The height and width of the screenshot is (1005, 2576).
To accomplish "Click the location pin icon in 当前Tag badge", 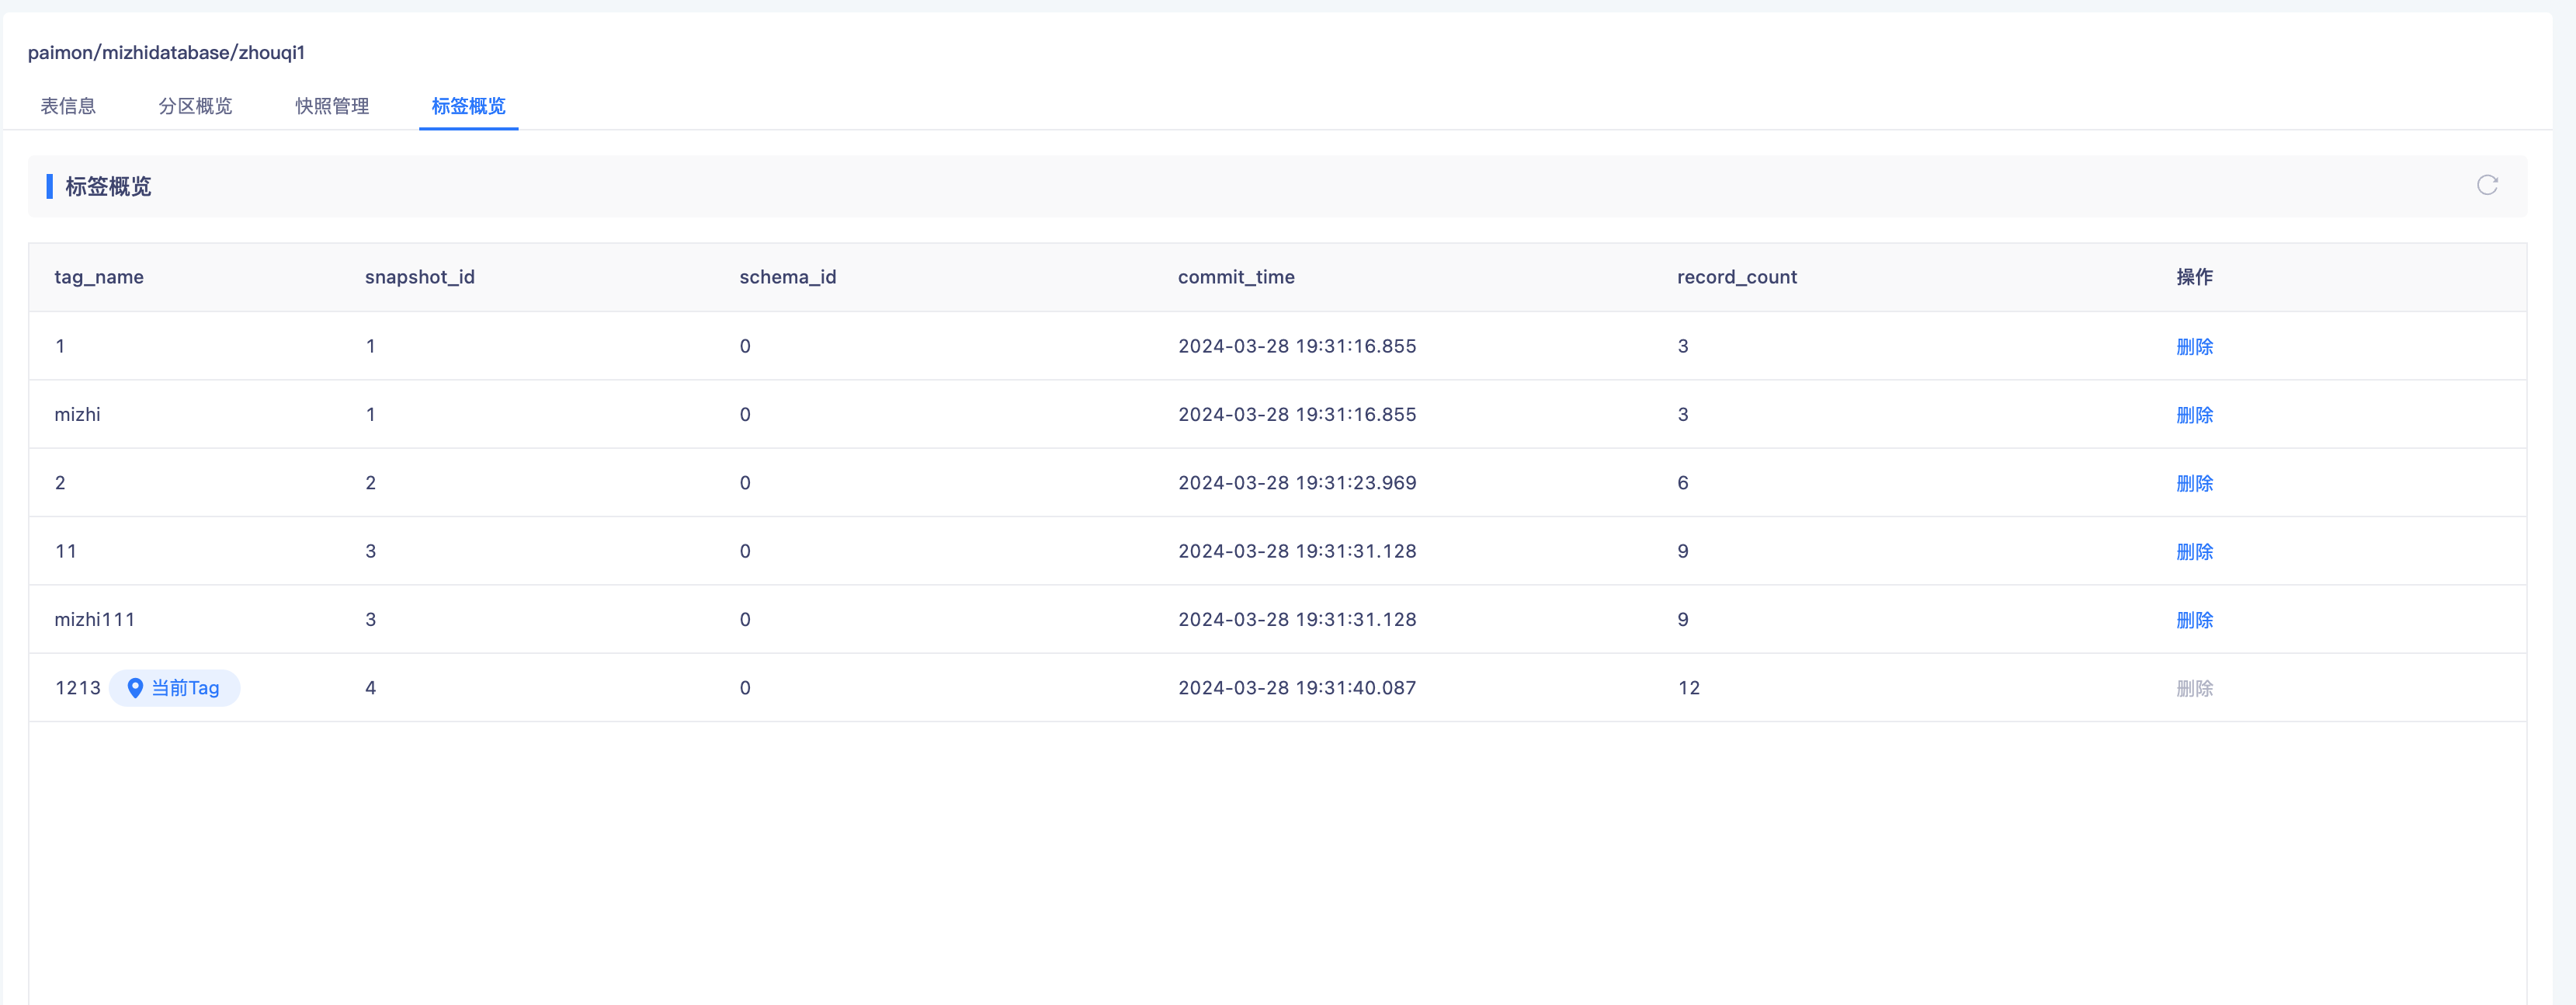I will point(135,688).
